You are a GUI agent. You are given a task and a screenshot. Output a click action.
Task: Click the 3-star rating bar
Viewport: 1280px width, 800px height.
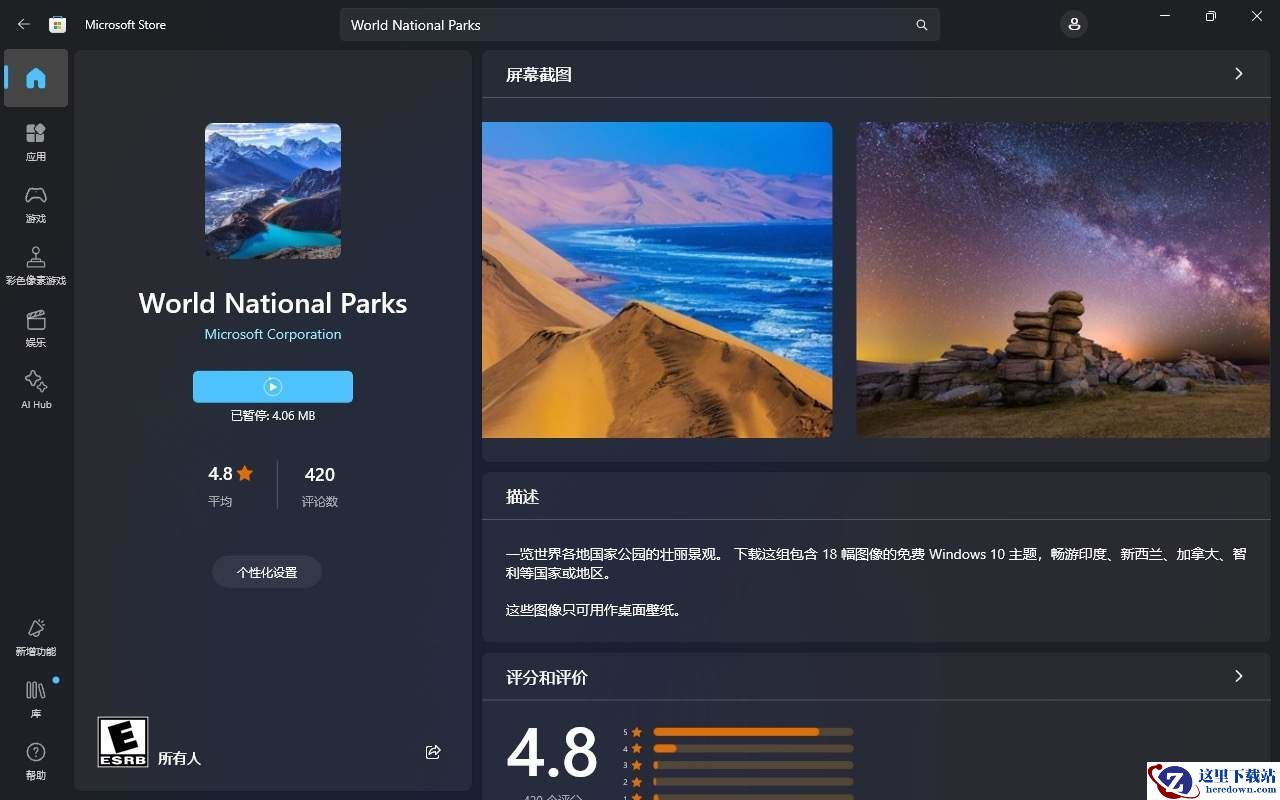tap(753, 765)
